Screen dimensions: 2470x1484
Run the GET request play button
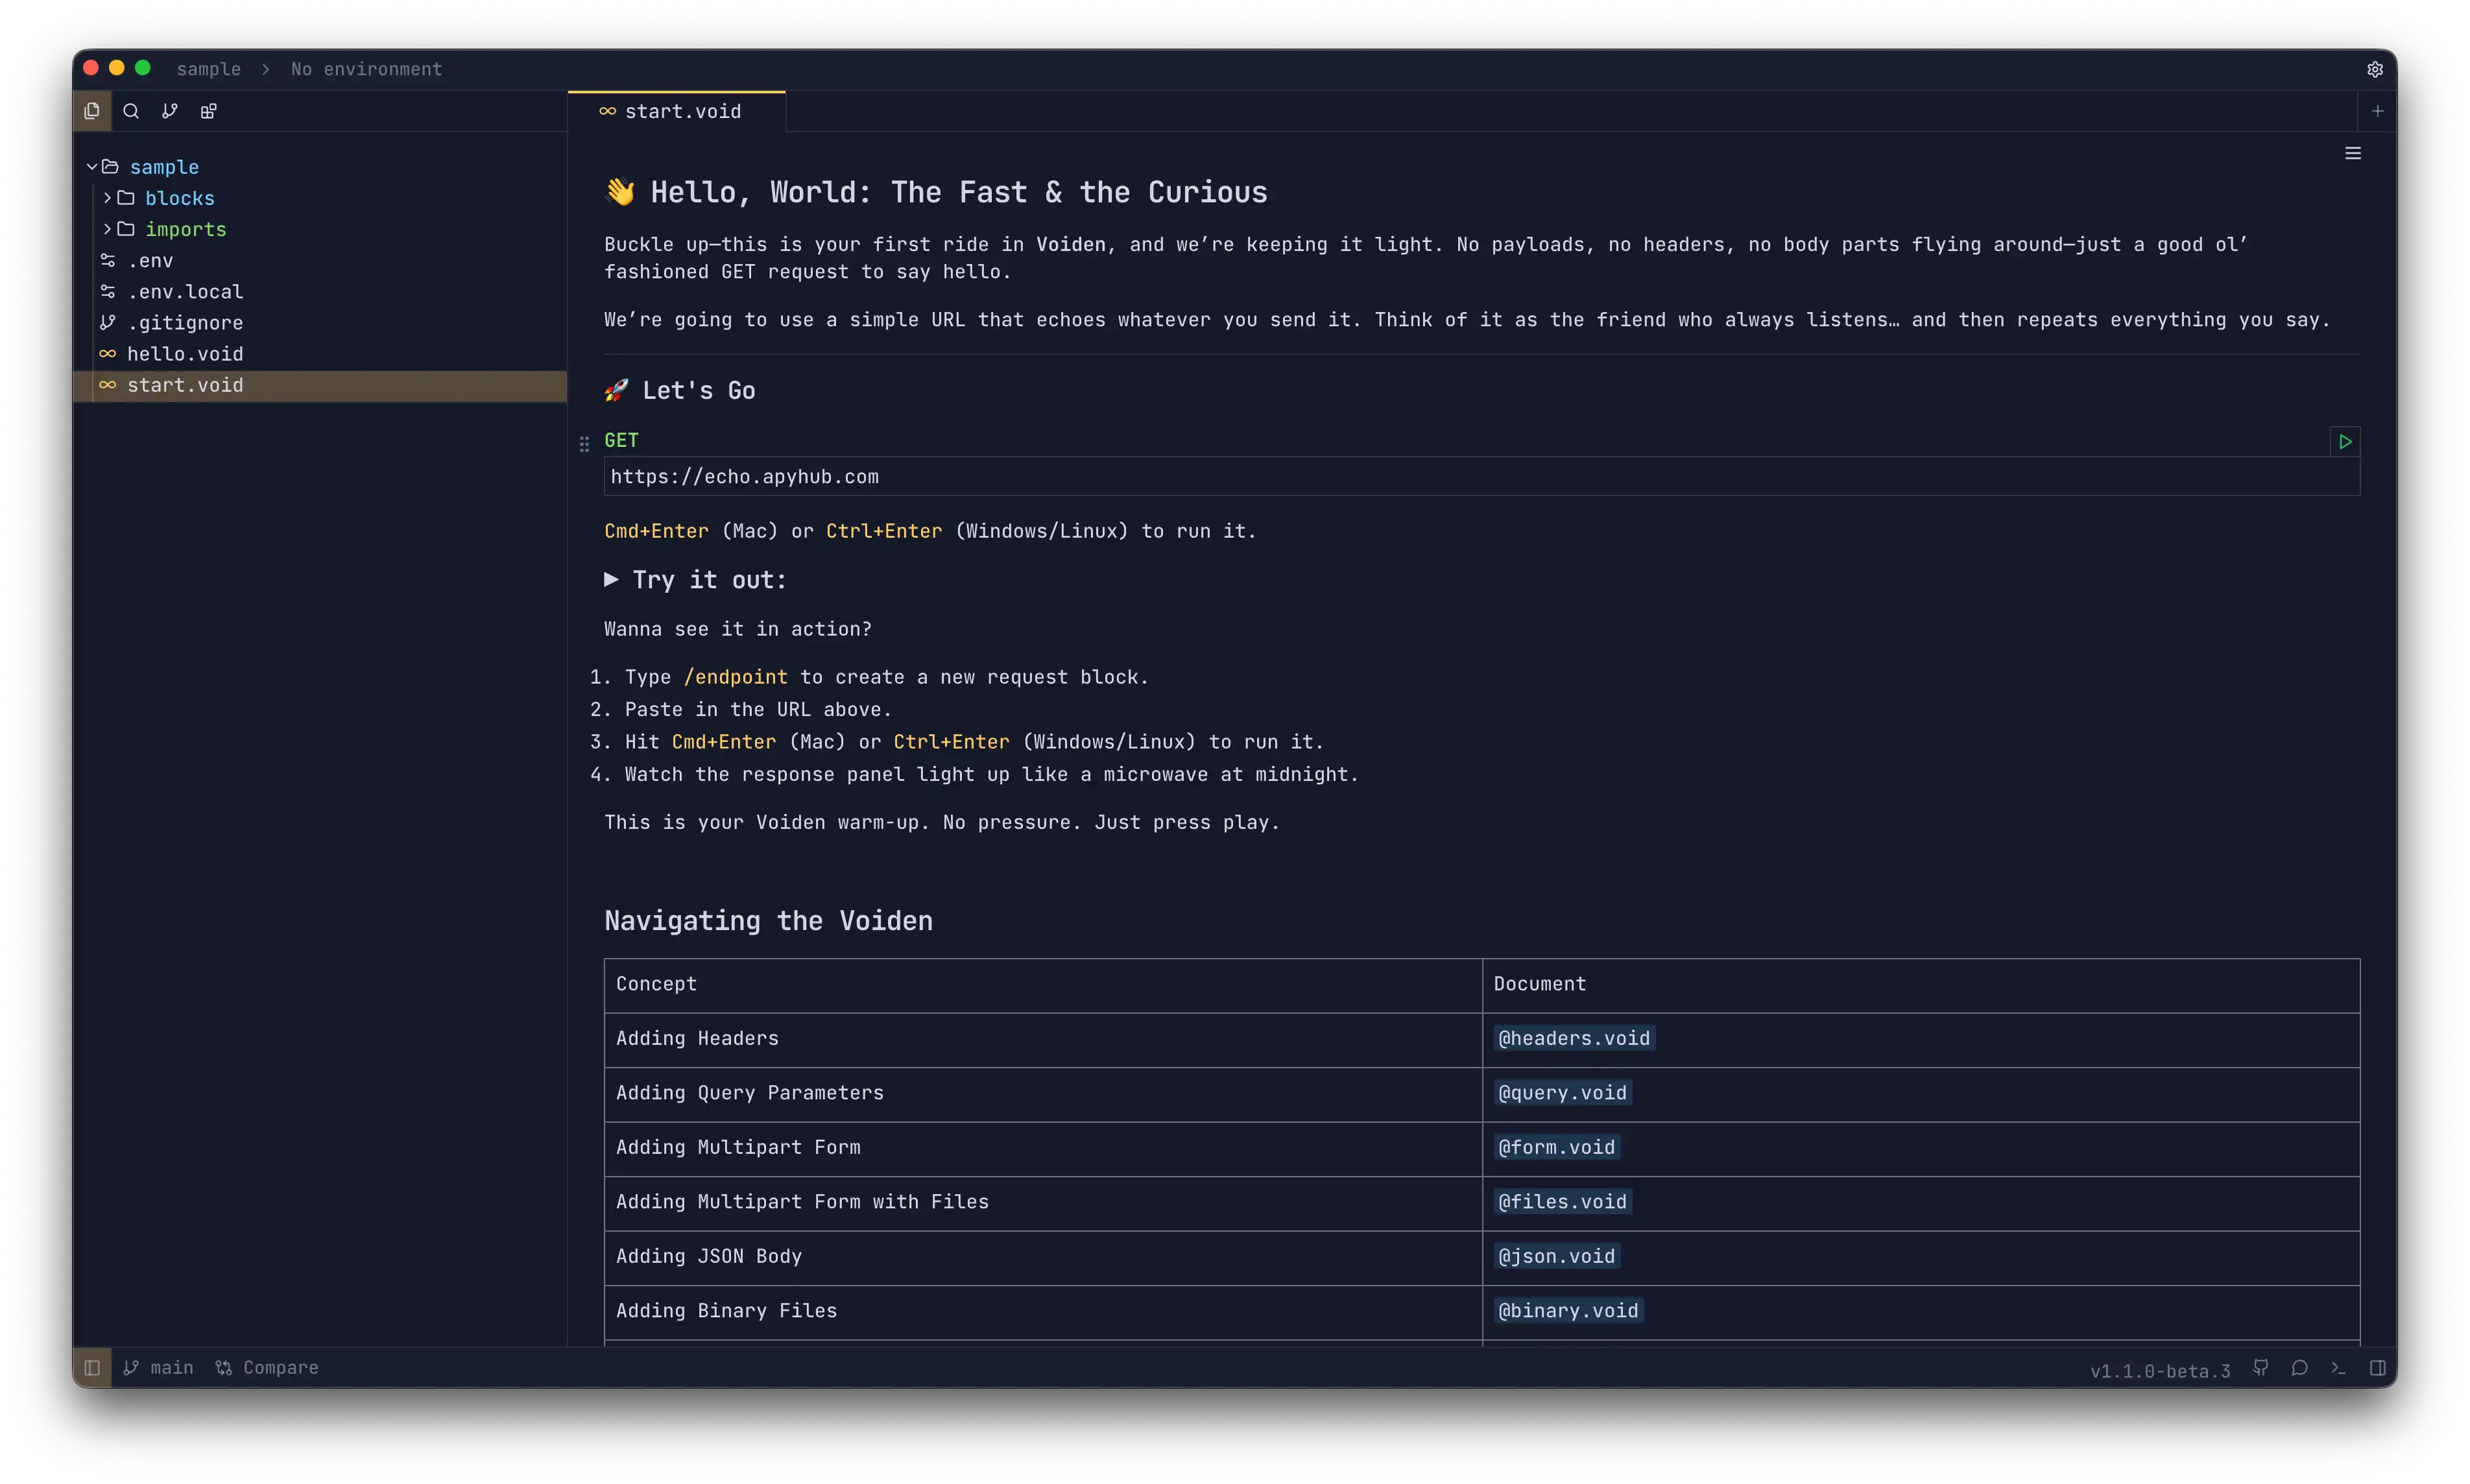[x=2345, y=441]
